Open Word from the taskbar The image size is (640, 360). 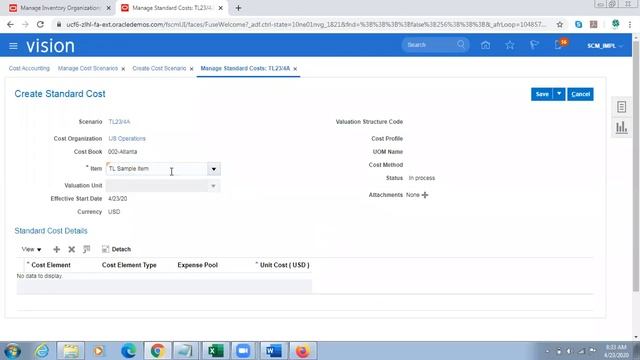[x=273, y=351]
